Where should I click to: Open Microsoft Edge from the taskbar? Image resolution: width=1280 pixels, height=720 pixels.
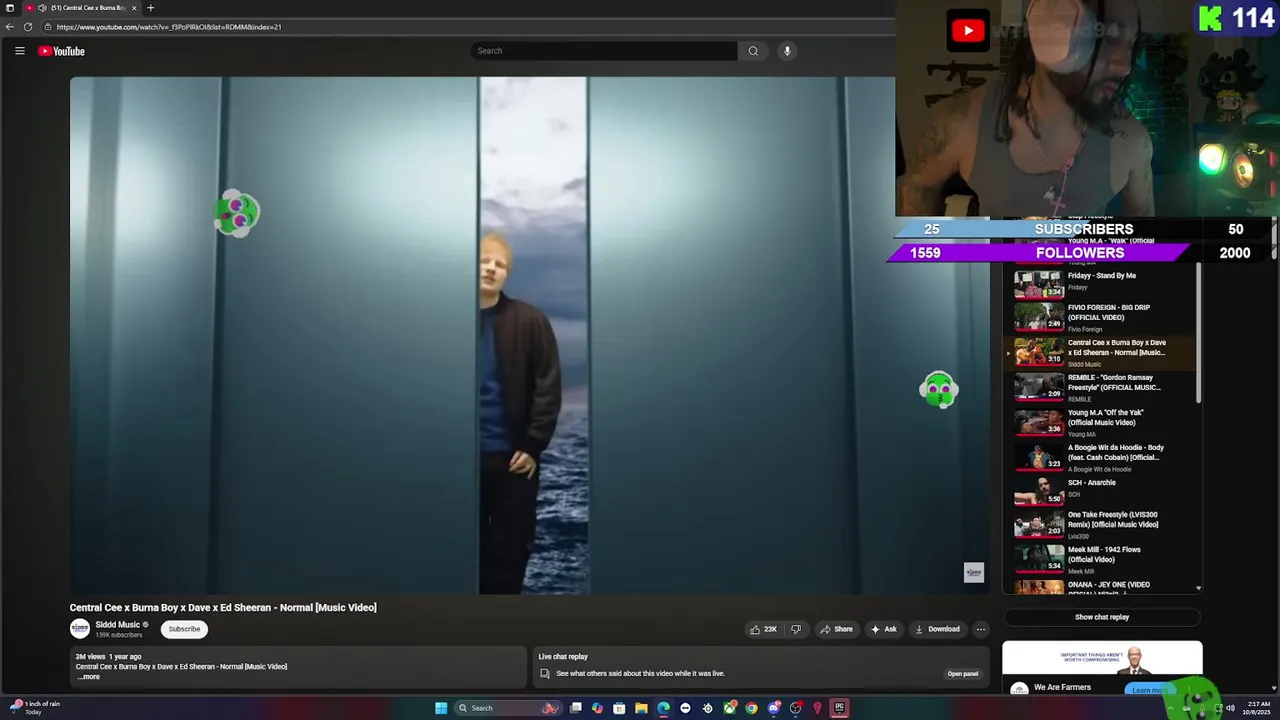click(x=663, y=708)
